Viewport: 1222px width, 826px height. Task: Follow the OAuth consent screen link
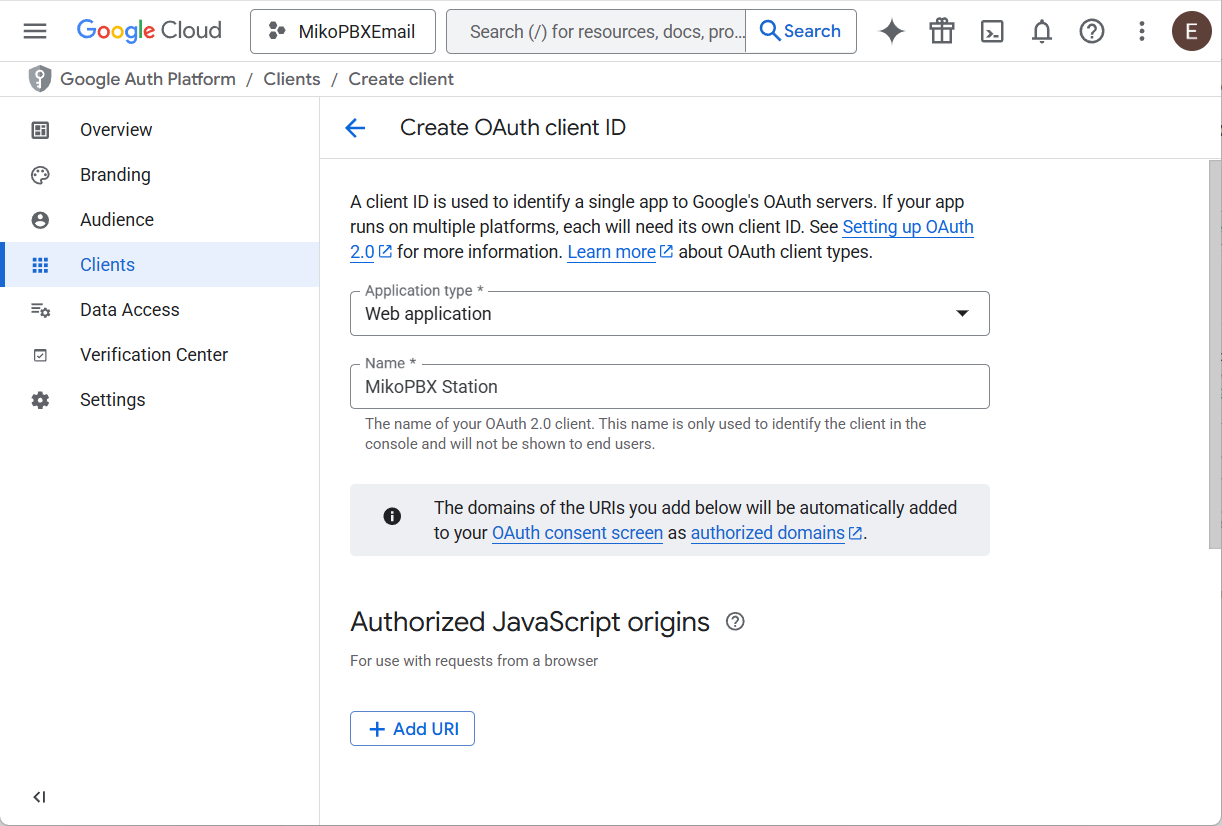(577, 533)
